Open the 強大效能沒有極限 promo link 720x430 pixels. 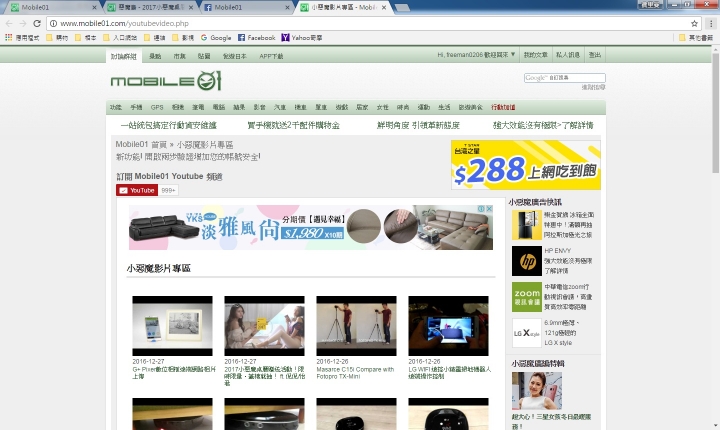543,125
